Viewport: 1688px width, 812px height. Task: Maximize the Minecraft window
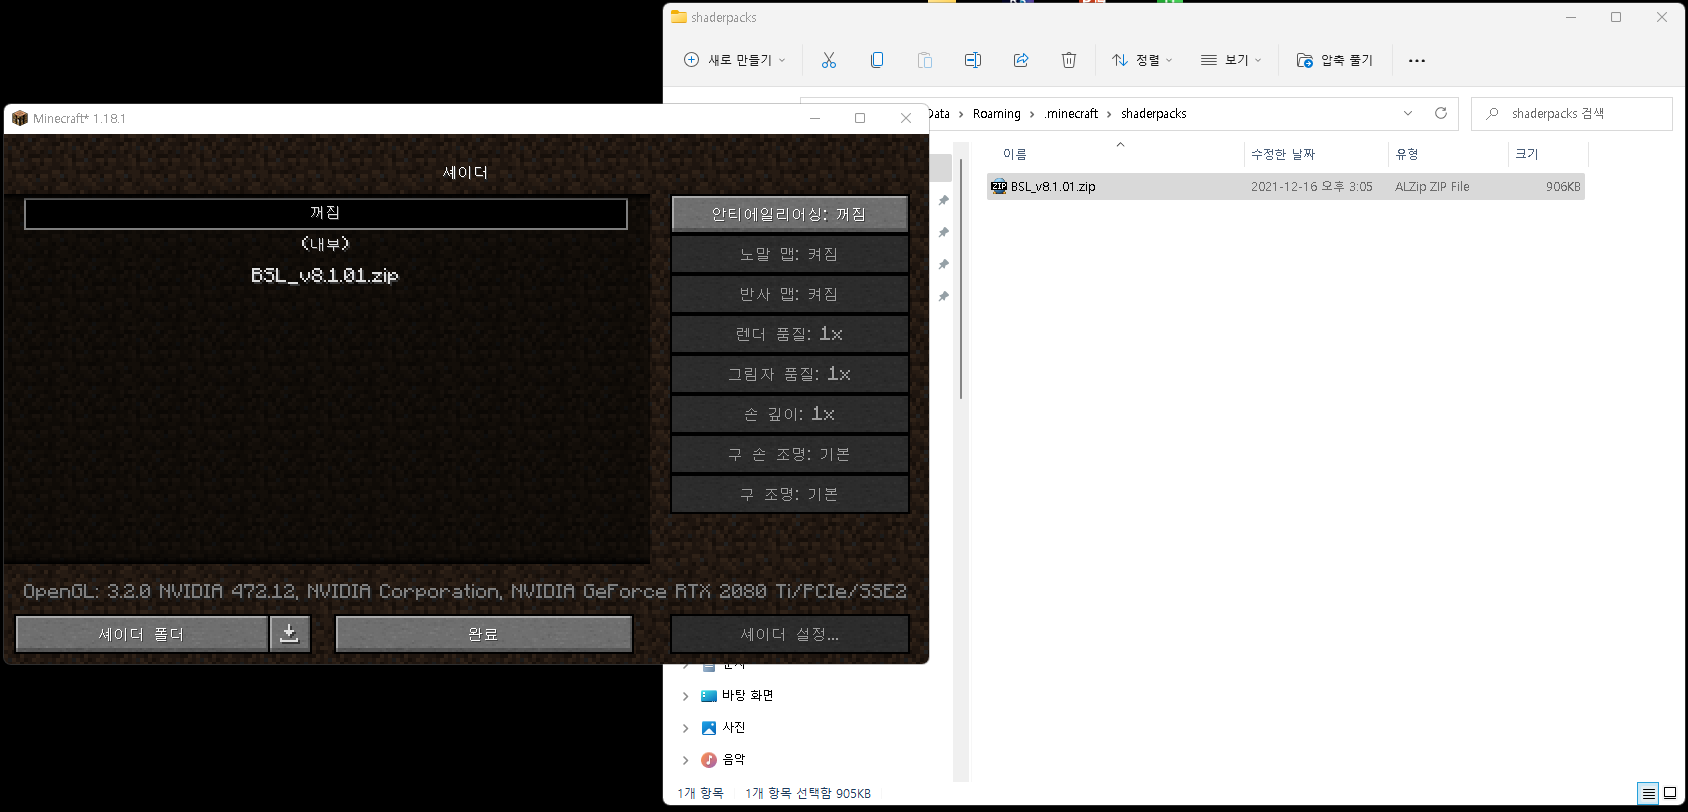pos(860,118)
